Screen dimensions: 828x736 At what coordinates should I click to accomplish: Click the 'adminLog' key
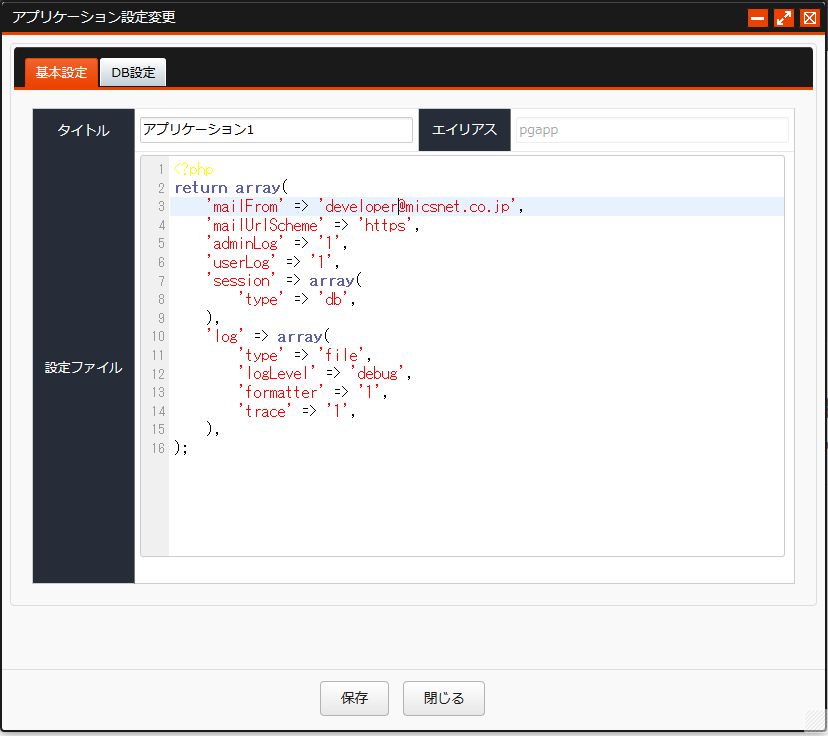click(x=245, y=244)
